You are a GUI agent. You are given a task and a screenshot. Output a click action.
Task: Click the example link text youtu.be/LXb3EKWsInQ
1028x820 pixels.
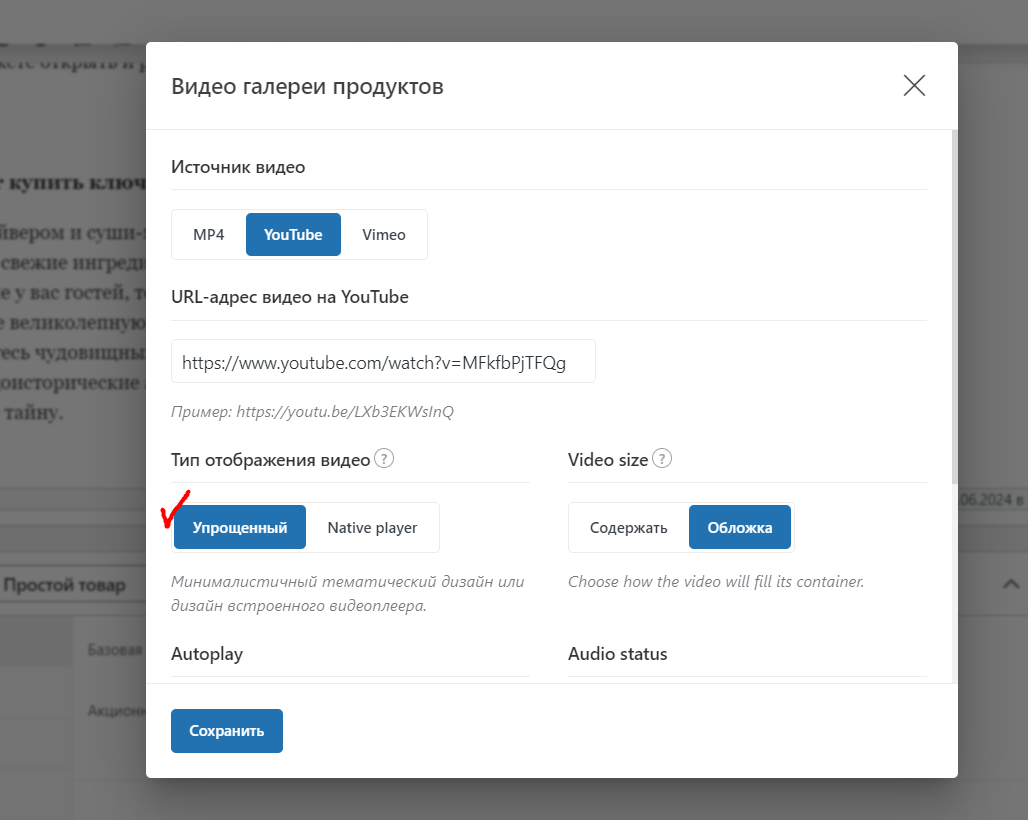[345, 412]
